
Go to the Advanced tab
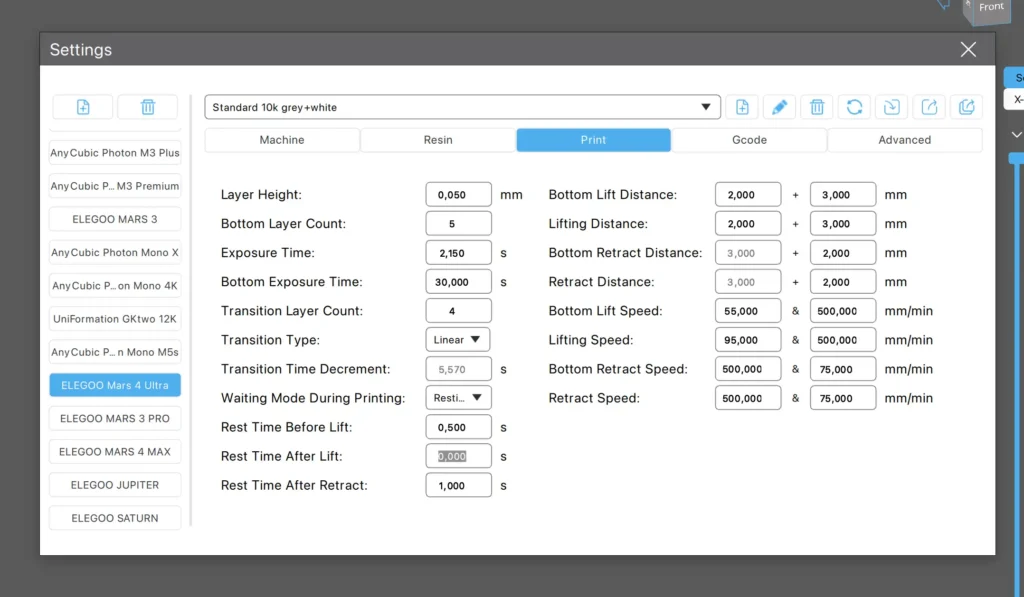[904, 140]
